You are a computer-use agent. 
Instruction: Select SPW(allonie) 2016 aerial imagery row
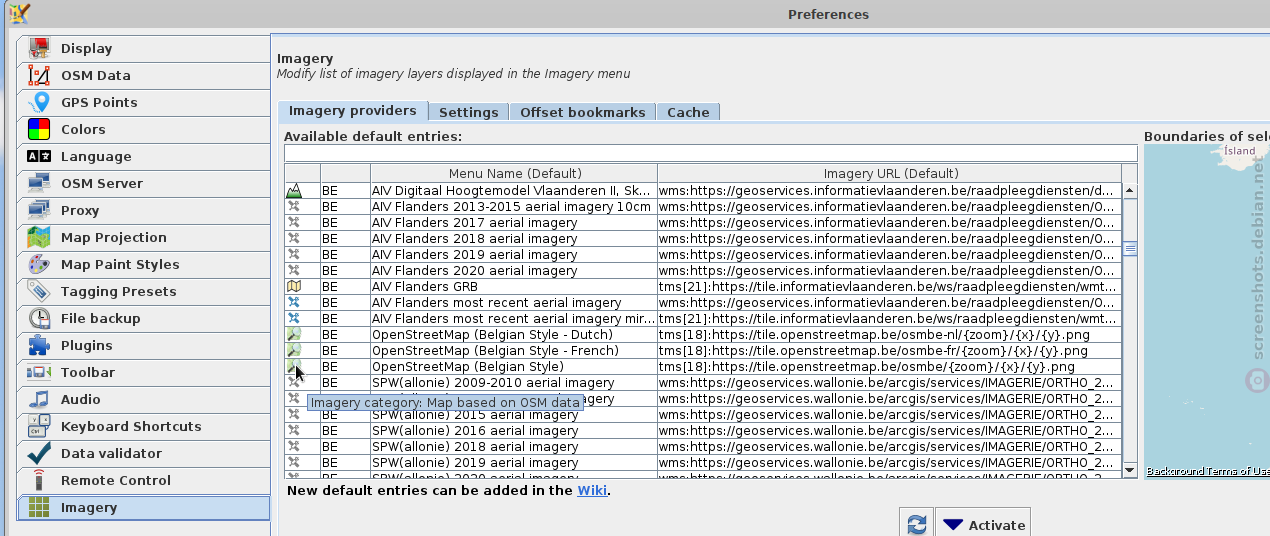[x=703, y=430]
